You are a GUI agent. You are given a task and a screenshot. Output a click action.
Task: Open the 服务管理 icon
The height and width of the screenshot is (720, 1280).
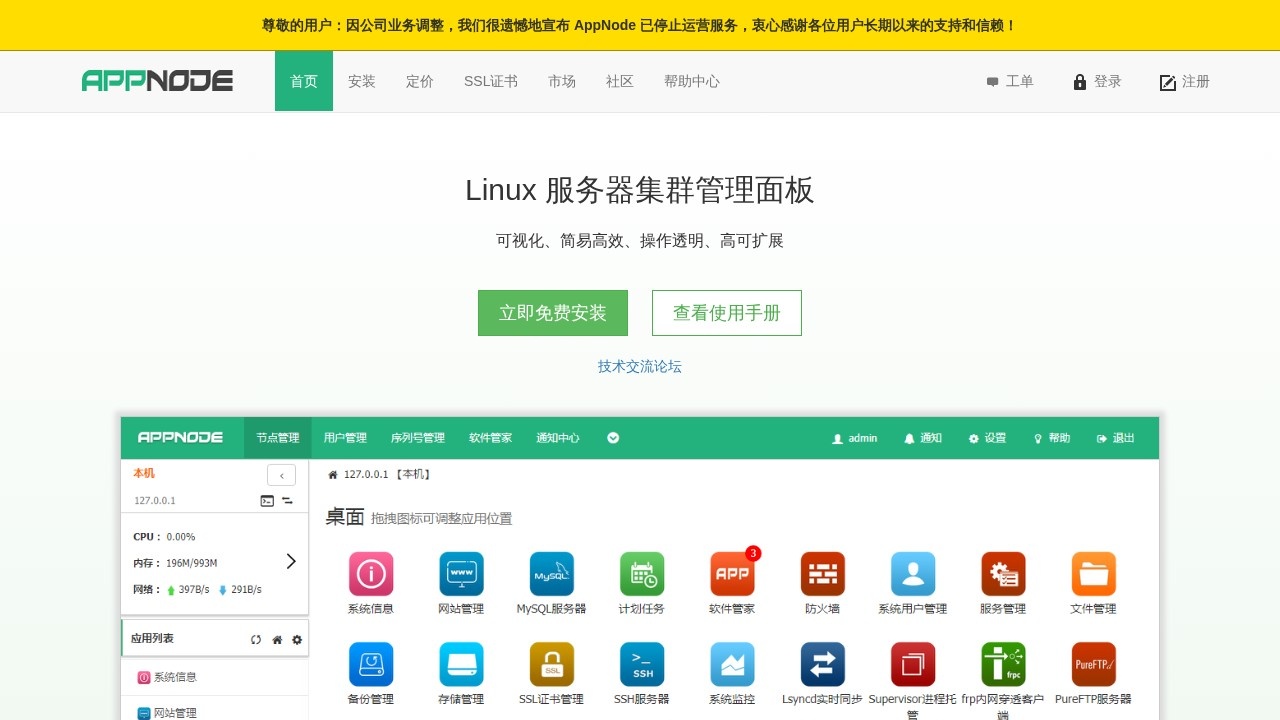[1003, 574]
